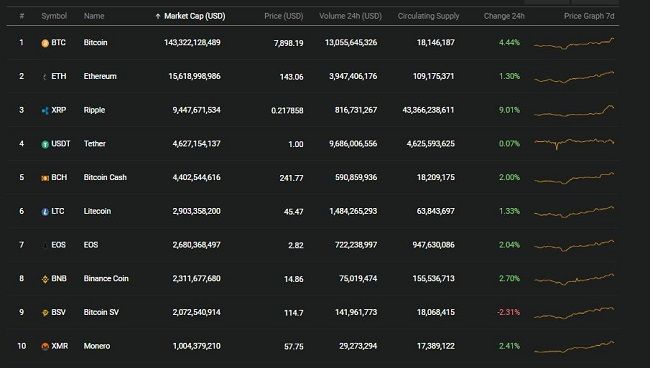Sort by Volume 24h (USD) header
Image resolution: width=650 pixels, height=368 pixels.
(350, 16)
